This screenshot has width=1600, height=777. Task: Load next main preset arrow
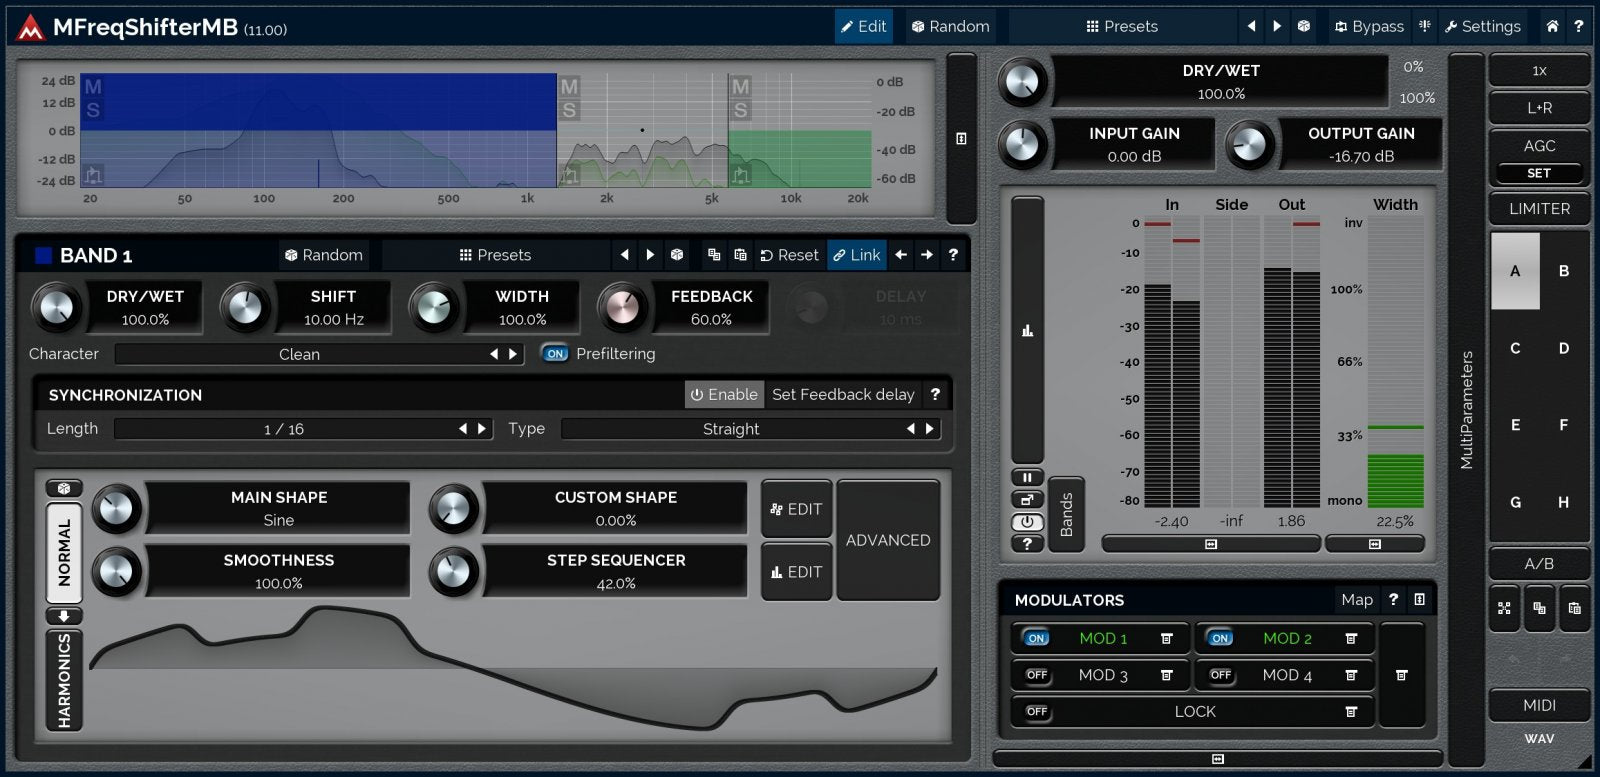click(1277, 27)
